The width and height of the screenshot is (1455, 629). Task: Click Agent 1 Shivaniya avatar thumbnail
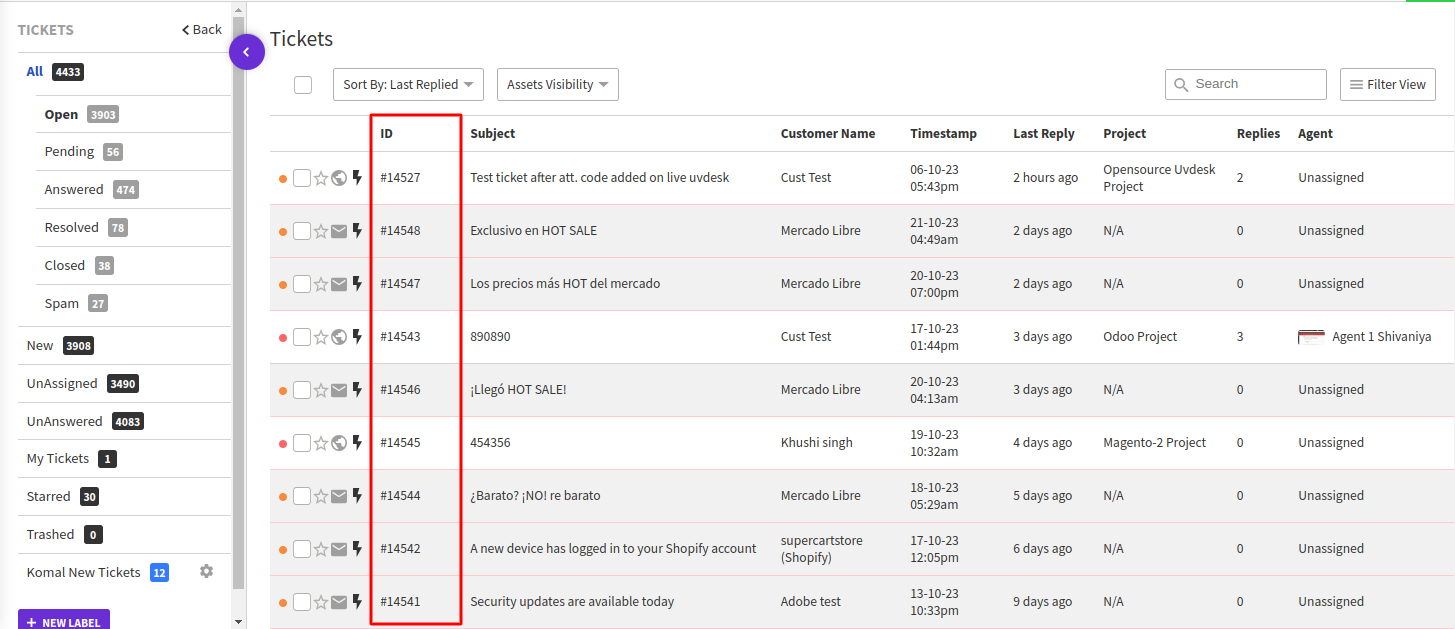1311,337
